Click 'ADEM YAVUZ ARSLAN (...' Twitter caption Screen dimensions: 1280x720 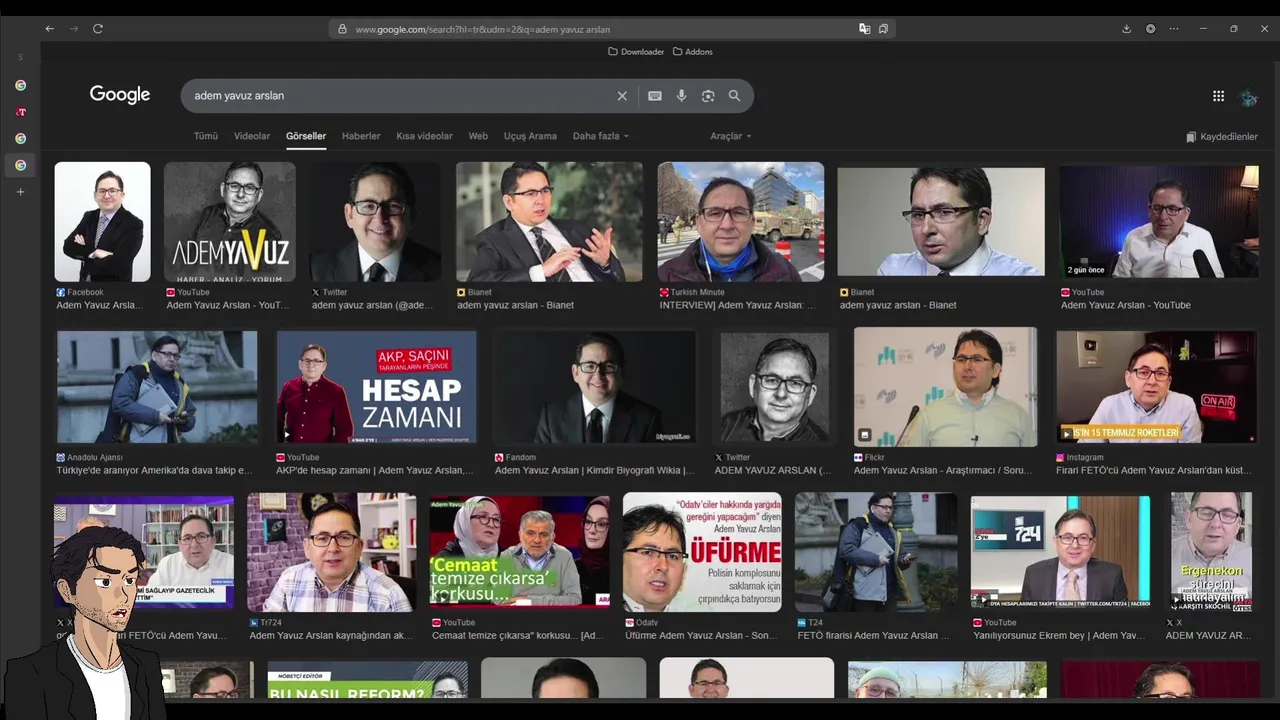pyautogui.click(x=772, y=470)
